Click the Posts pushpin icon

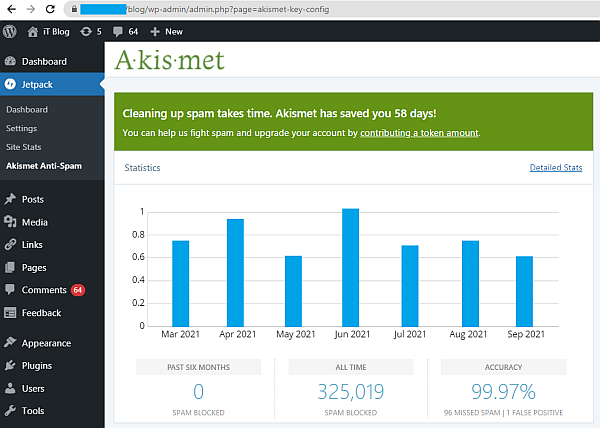10,199
